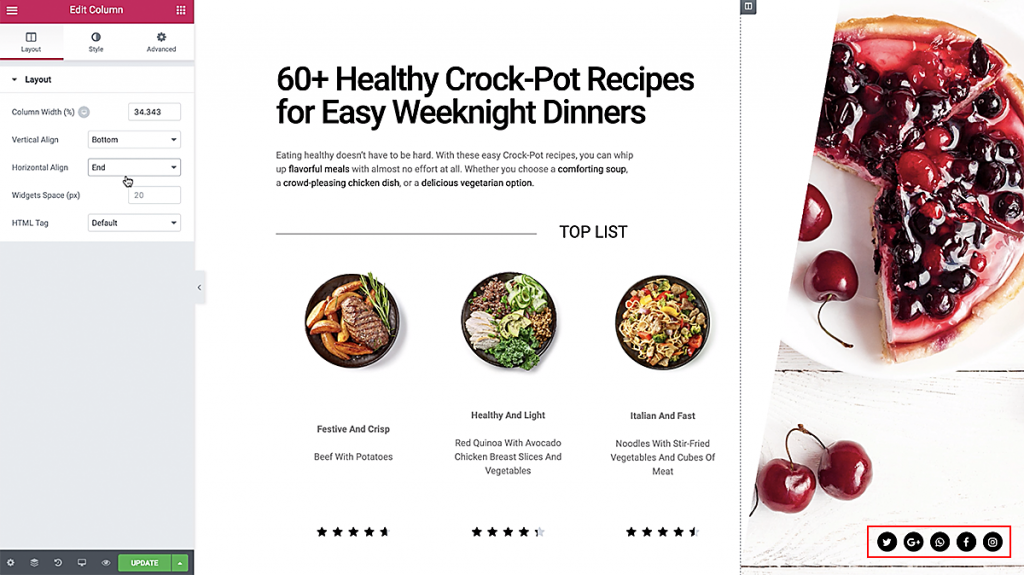This screenshot has width=1024, height=575.
Task: Switch to the Advanced tab
Action: tap(161, 42)
